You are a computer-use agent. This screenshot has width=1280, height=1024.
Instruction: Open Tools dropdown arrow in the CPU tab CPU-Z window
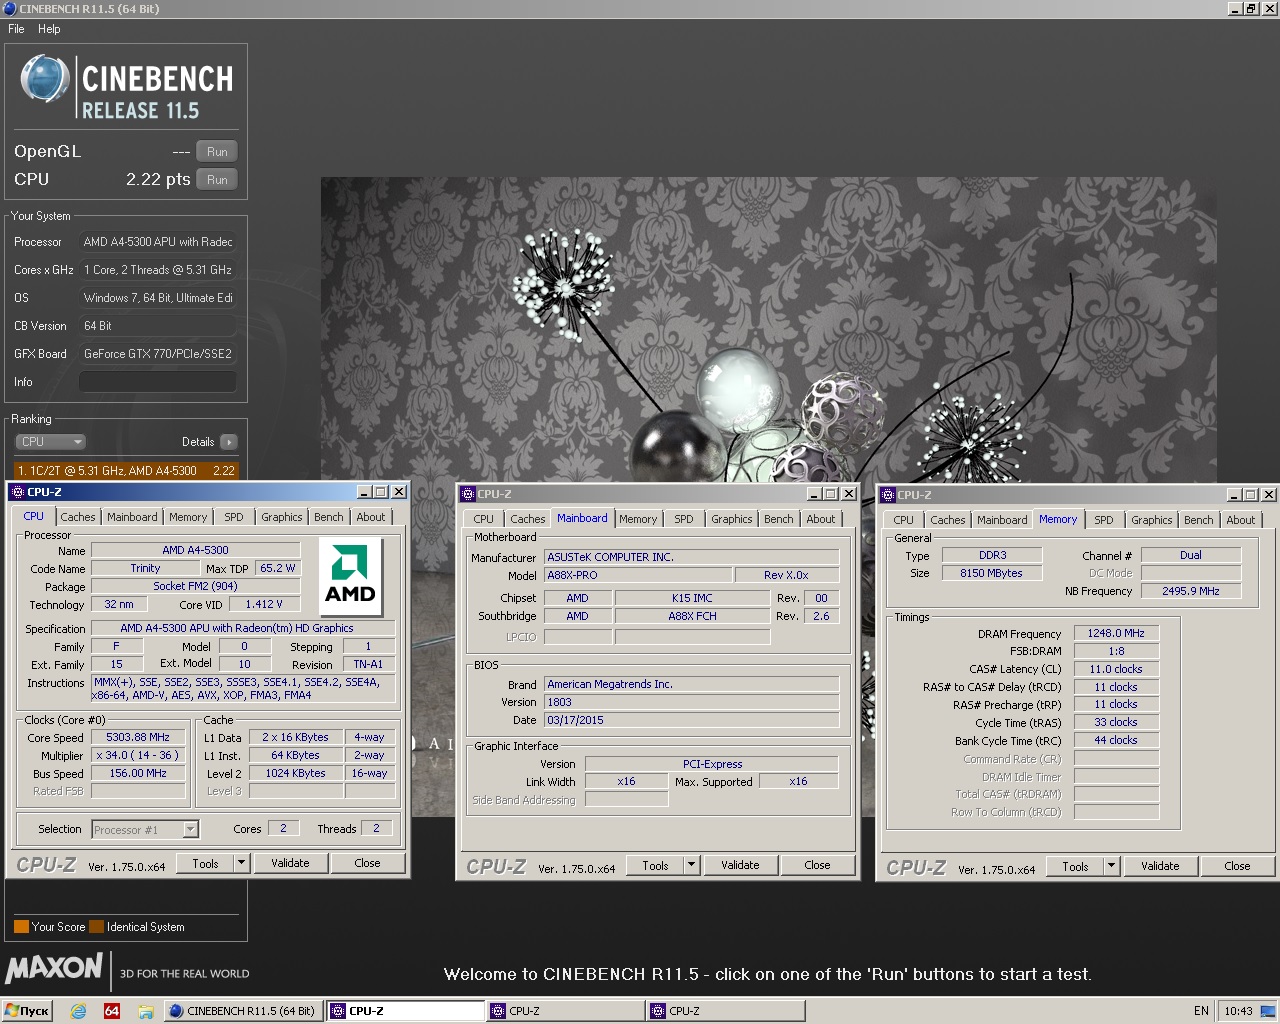tap(241, 863)
